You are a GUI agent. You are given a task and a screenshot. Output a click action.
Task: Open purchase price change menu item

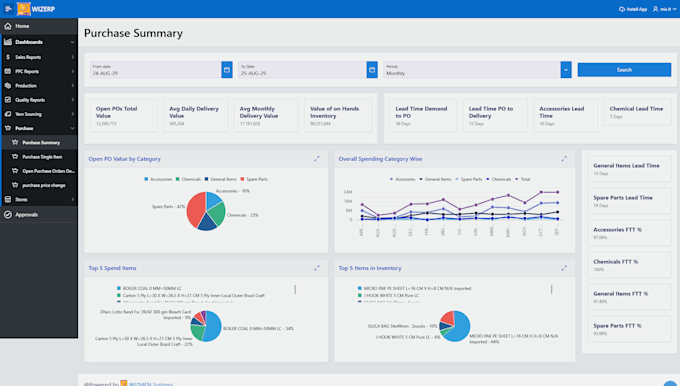40,185
